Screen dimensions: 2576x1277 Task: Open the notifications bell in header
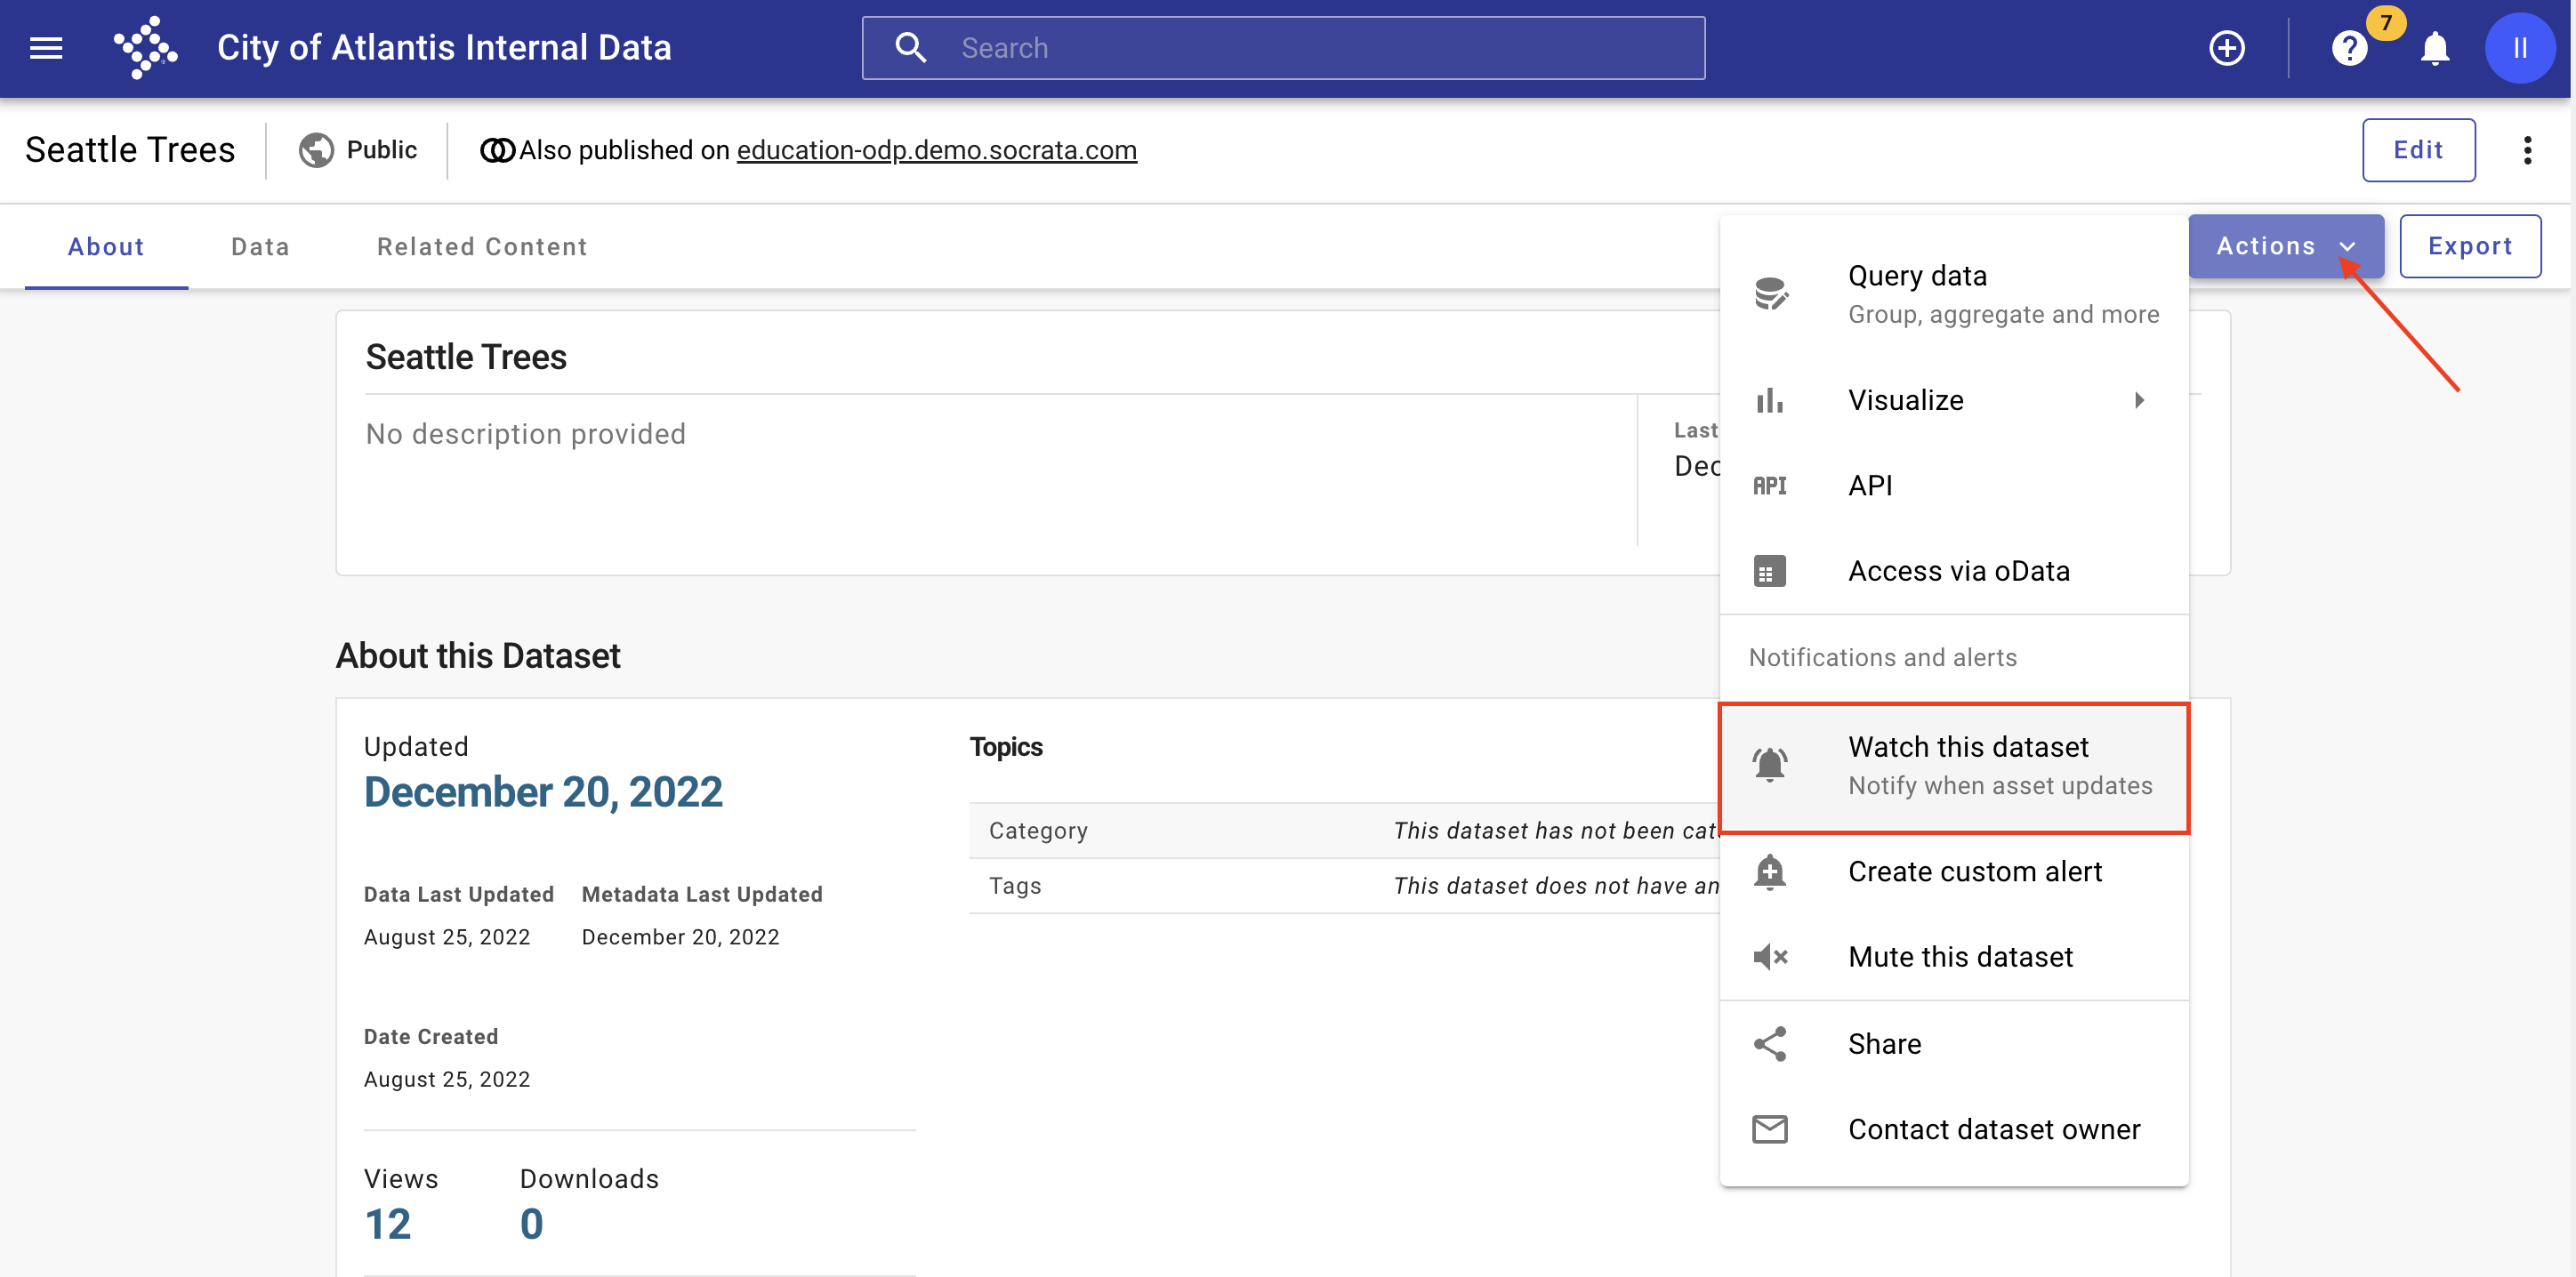click(x=2435, y=48)
